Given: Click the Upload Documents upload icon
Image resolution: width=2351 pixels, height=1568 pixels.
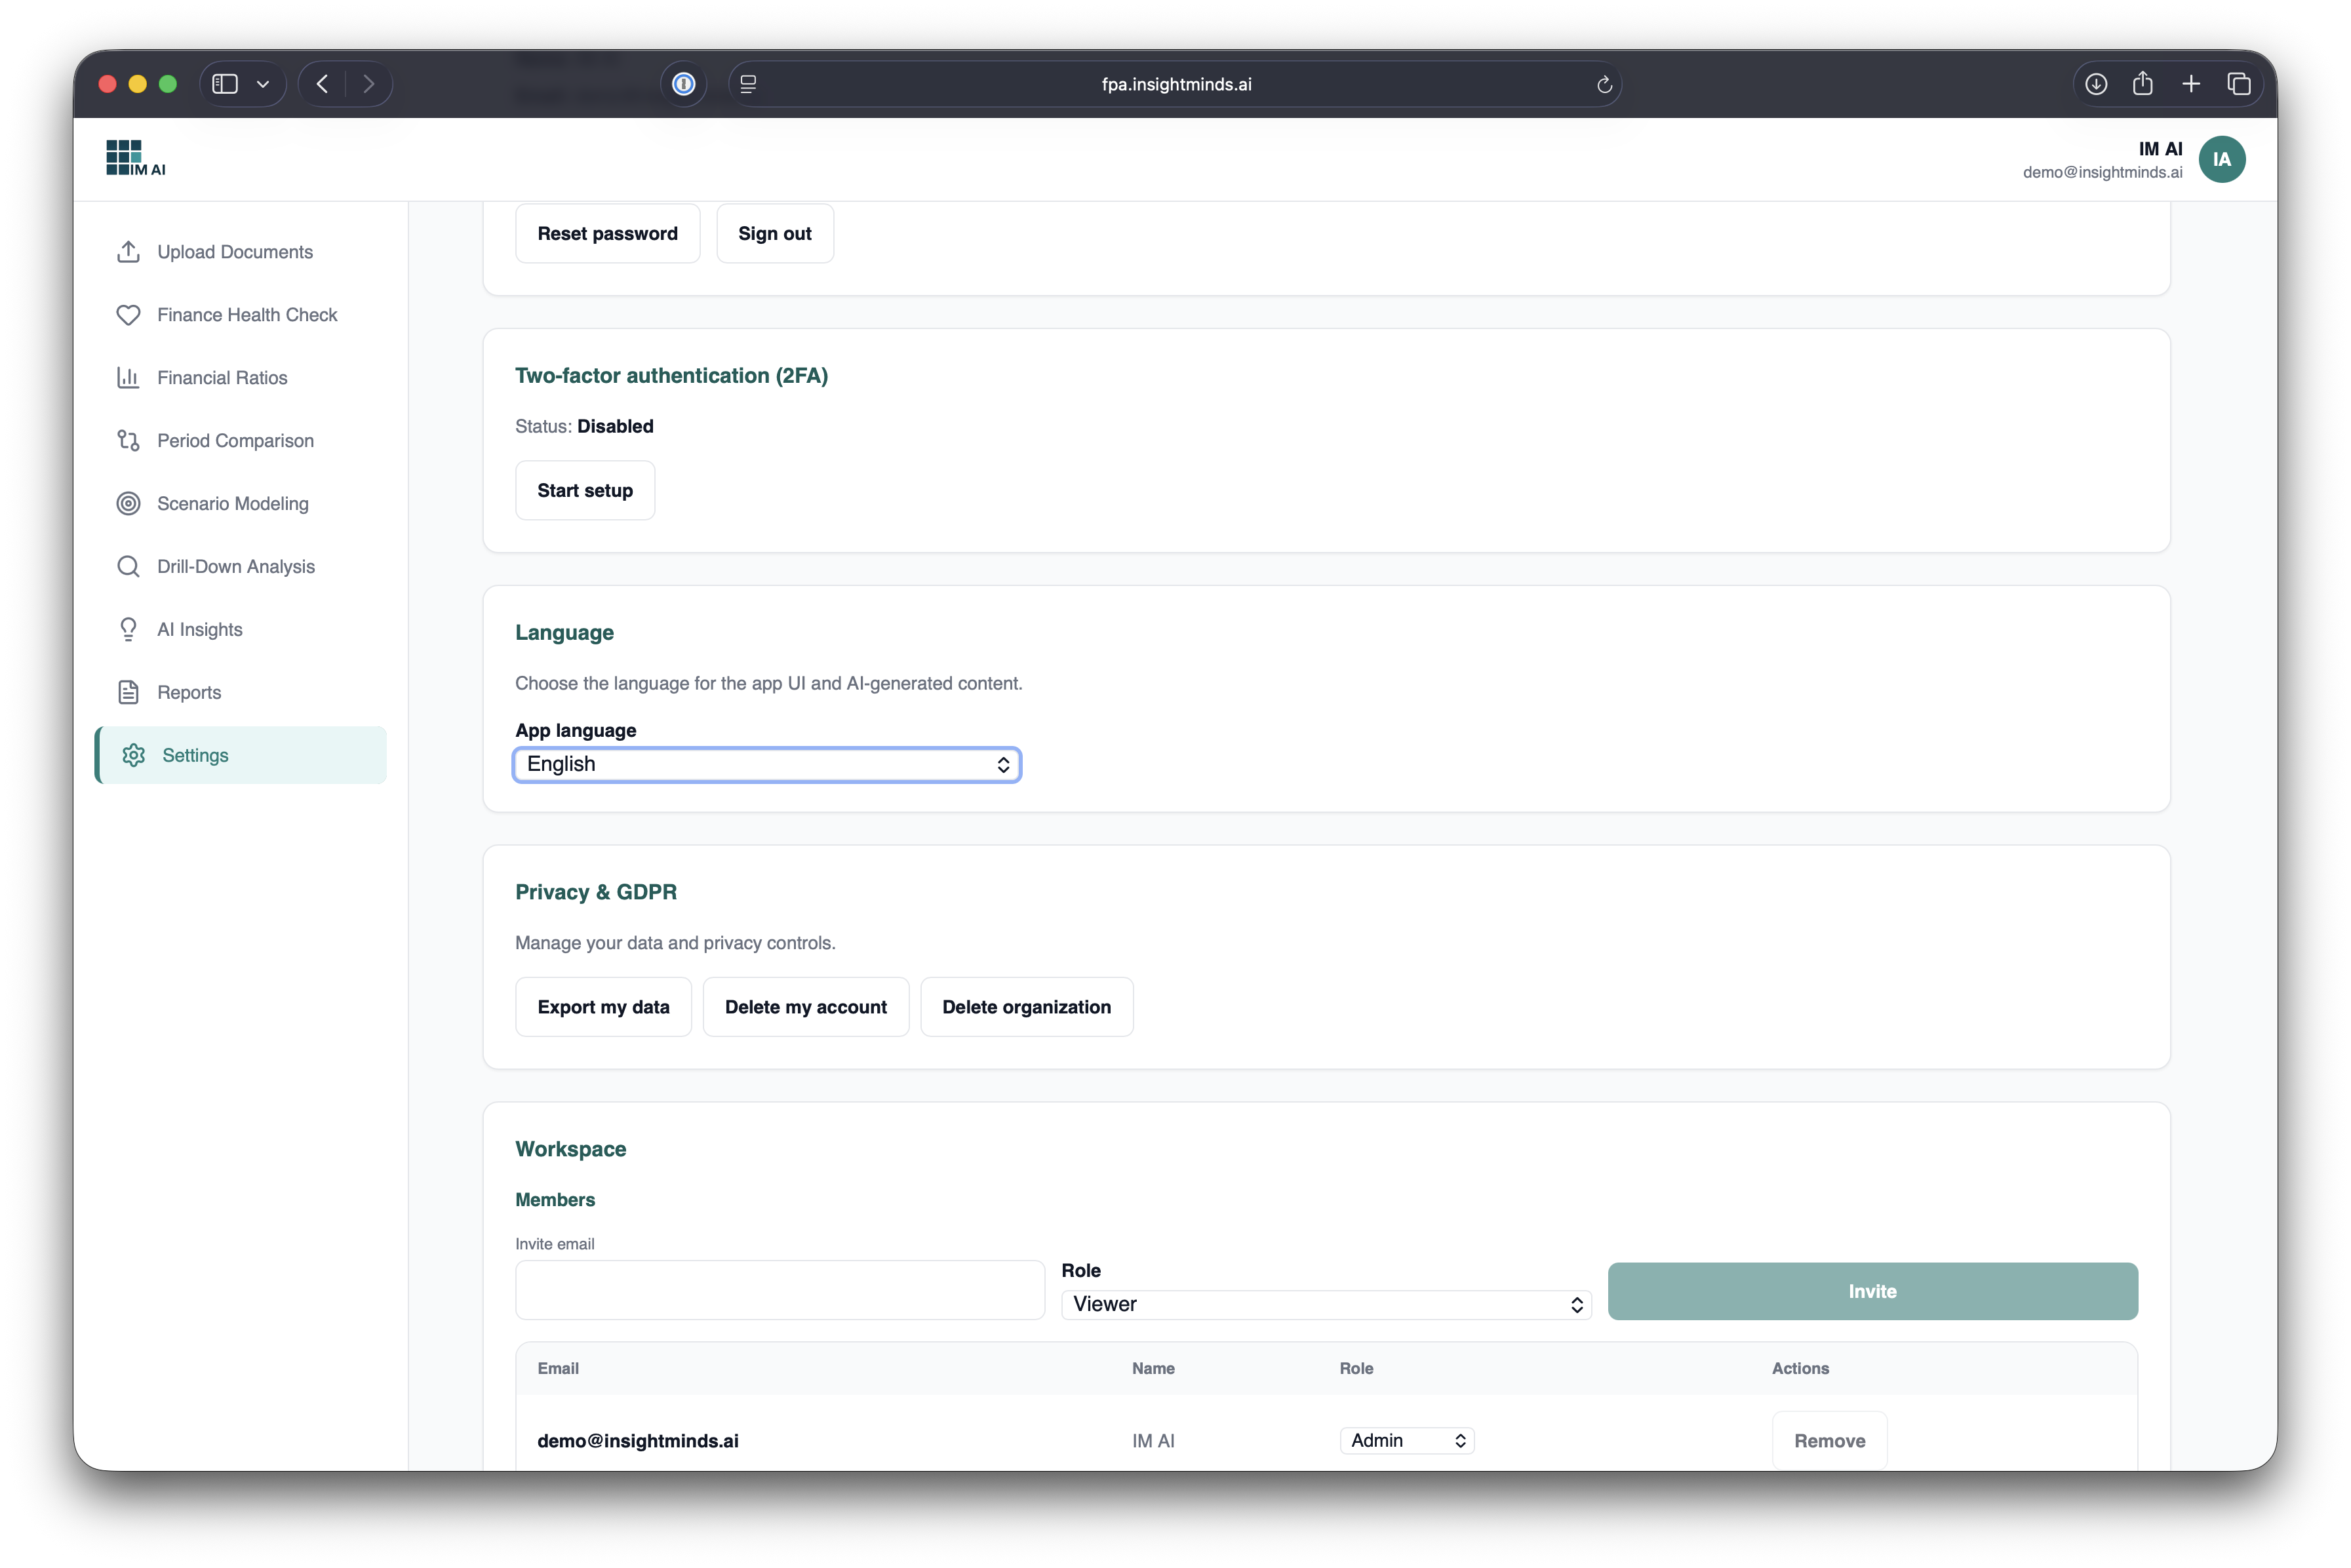Looking at the screenshot, I should [128, 252].
